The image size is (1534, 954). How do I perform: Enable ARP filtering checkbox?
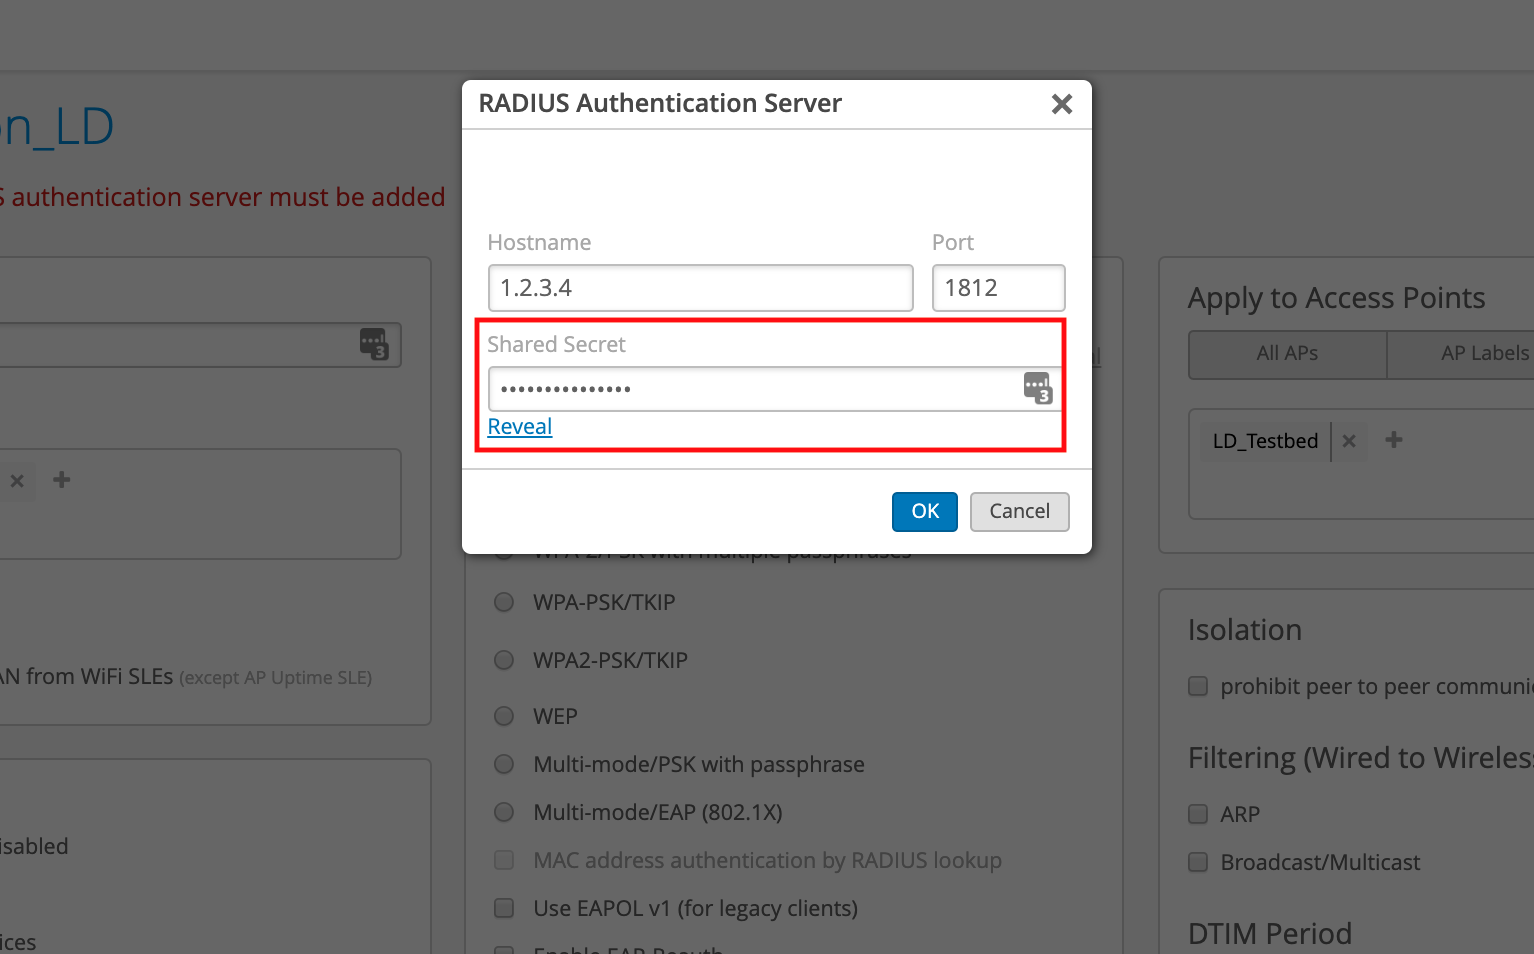pos(1198,814)
